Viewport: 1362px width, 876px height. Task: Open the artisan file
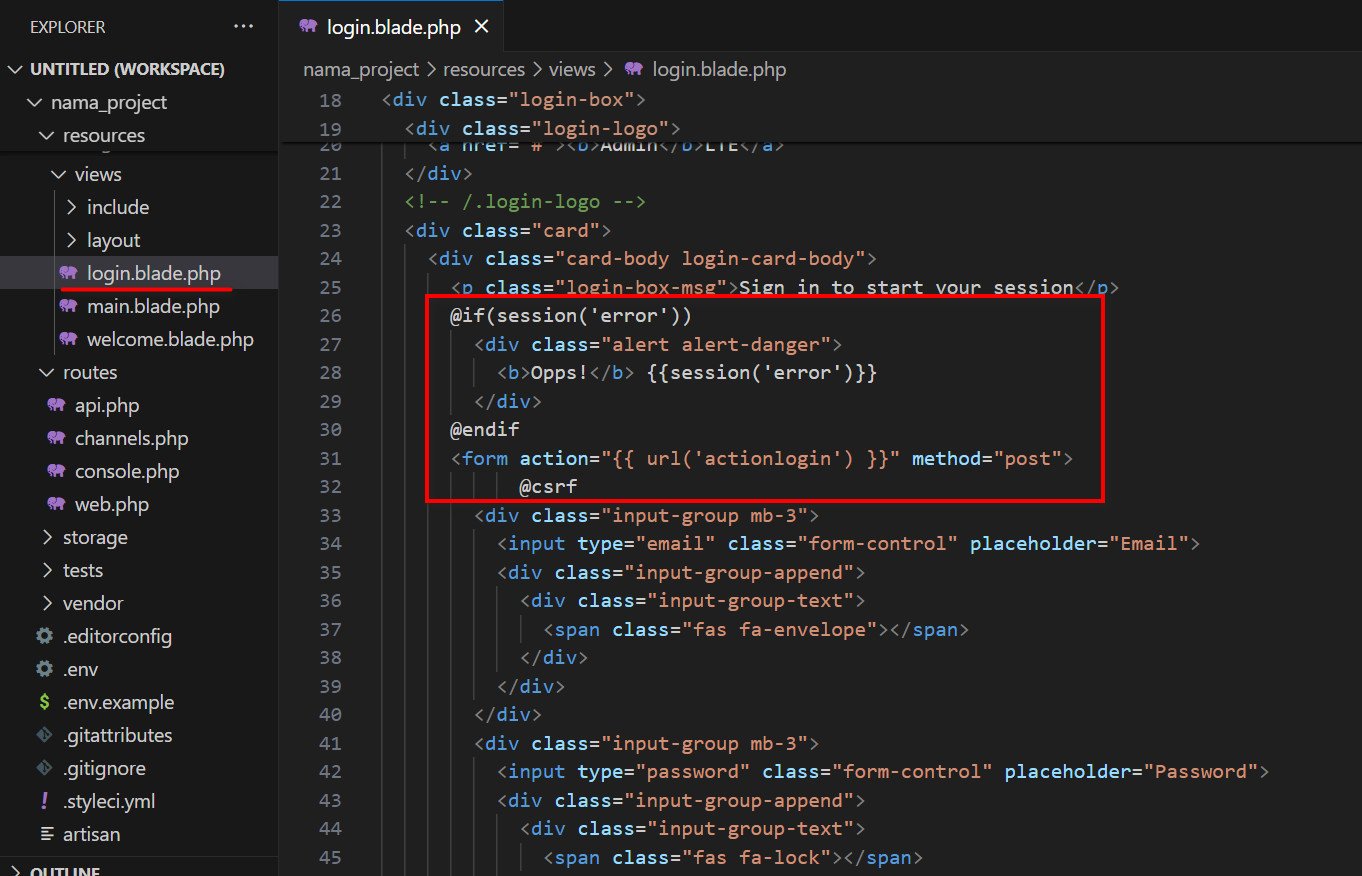coord(139,834)
